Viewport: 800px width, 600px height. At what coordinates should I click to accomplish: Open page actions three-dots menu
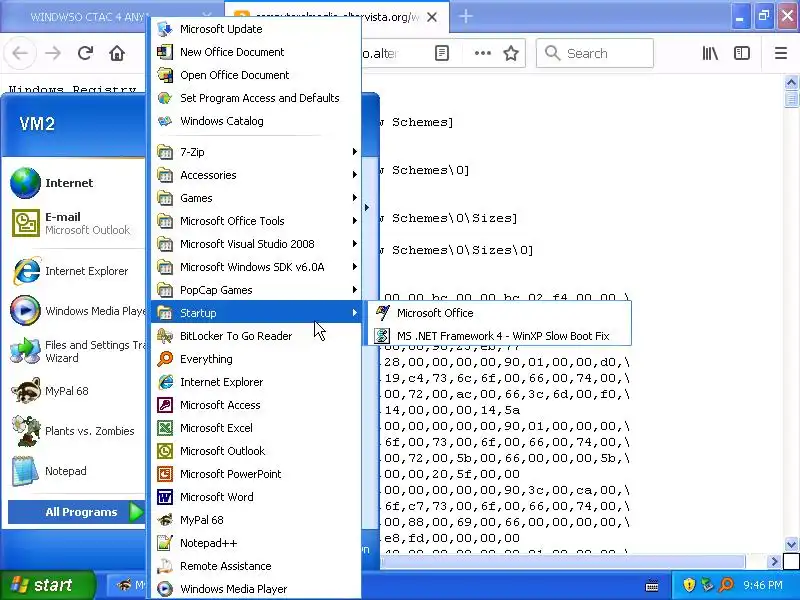point(483,53)
